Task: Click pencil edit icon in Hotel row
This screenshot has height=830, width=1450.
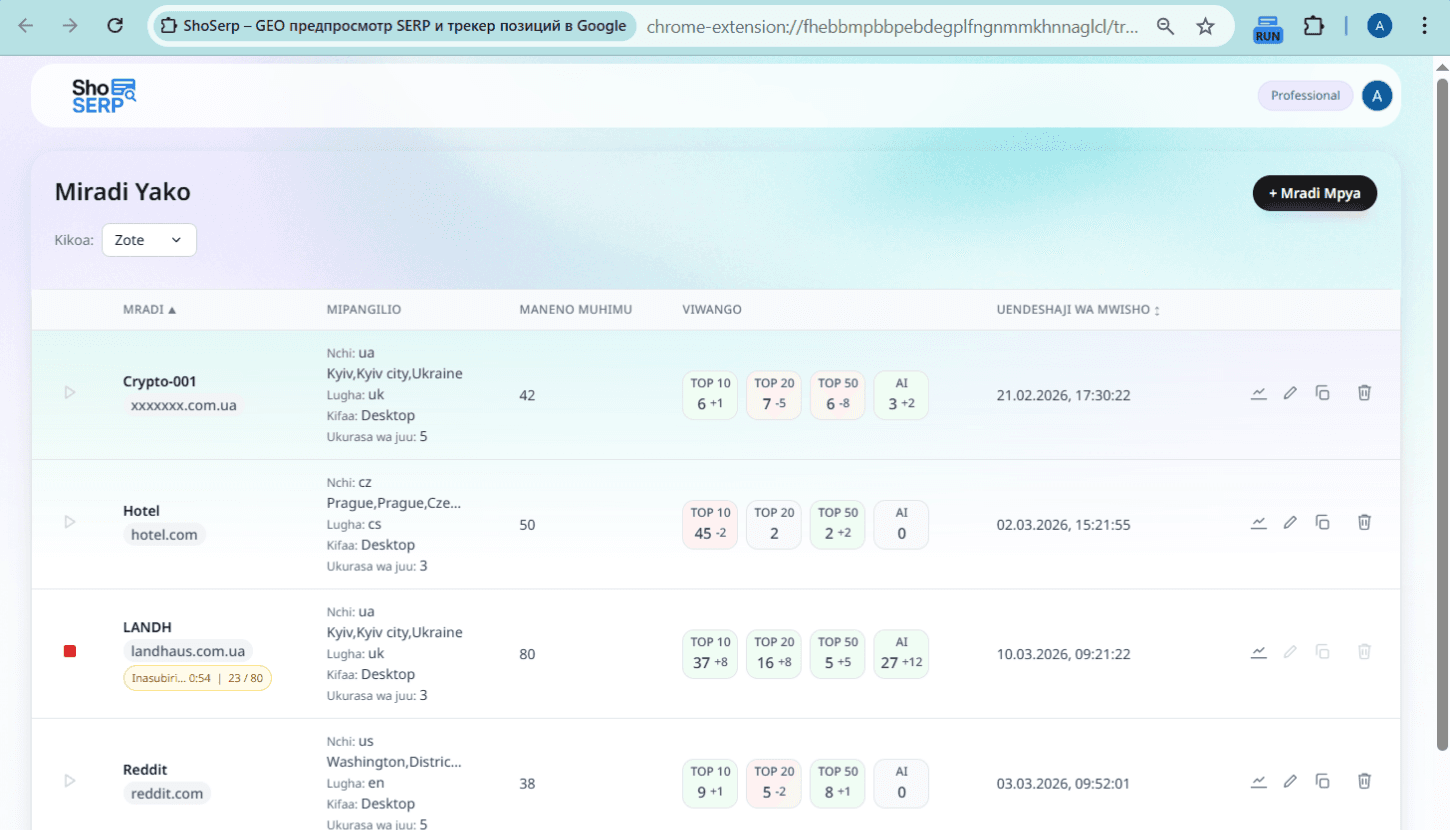Action: [1290, 522]
